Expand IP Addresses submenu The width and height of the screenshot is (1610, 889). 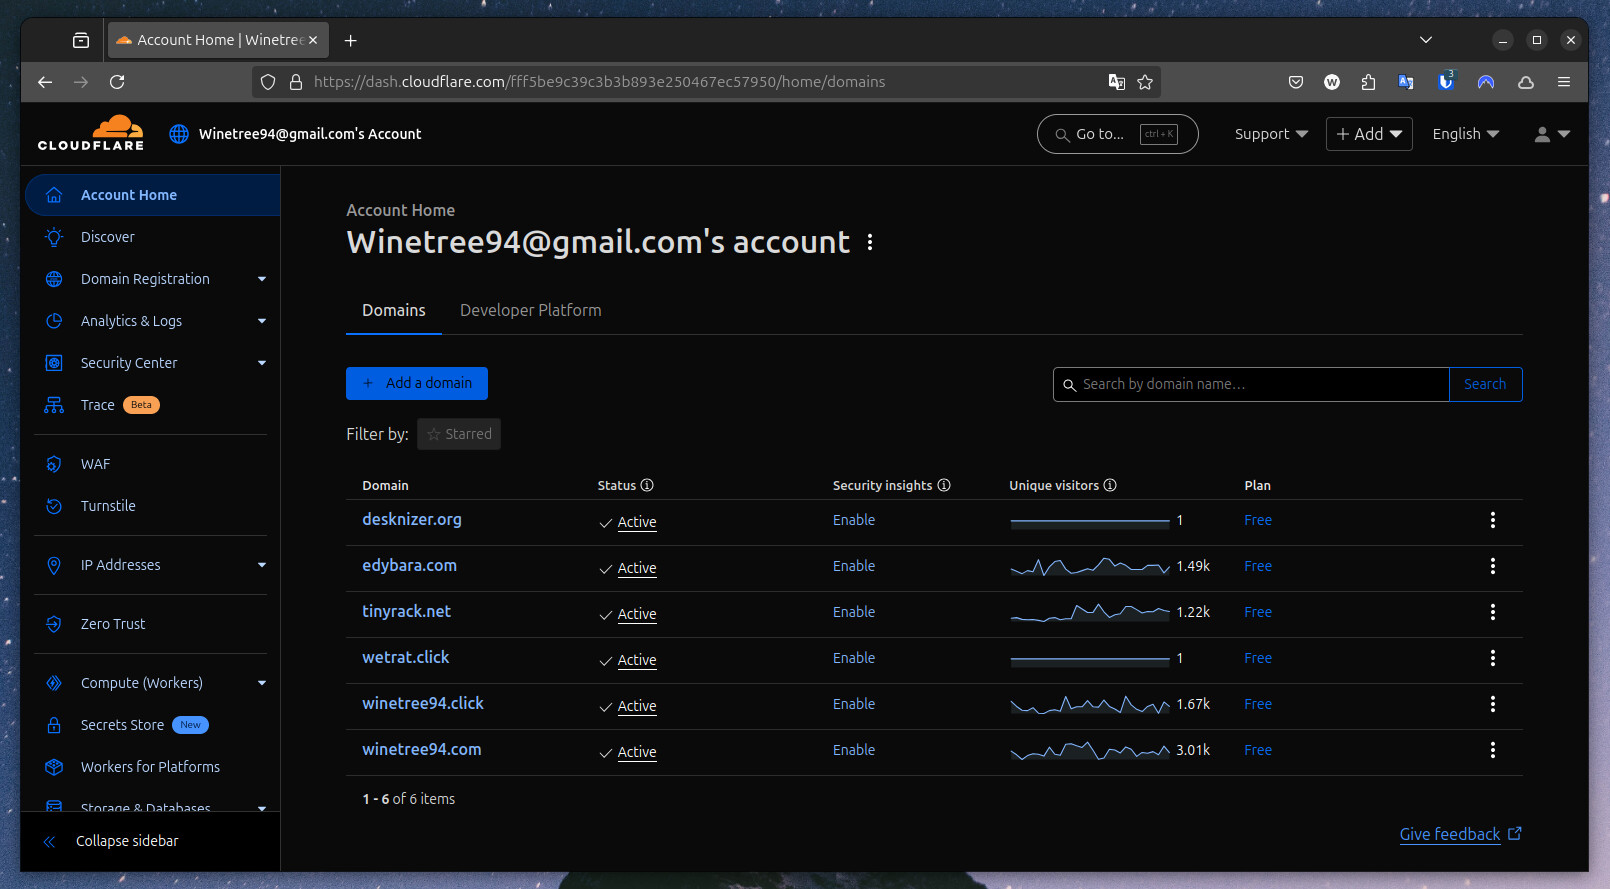click(x=262, y=565)
